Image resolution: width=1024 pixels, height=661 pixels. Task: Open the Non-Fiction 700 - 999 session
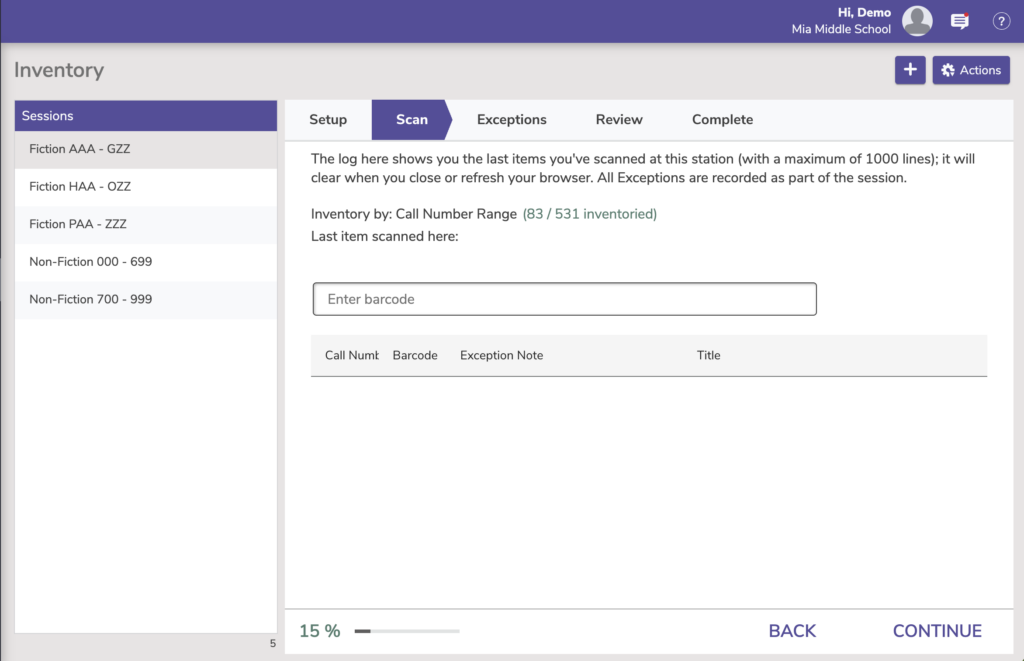click(x=91, y=299)
